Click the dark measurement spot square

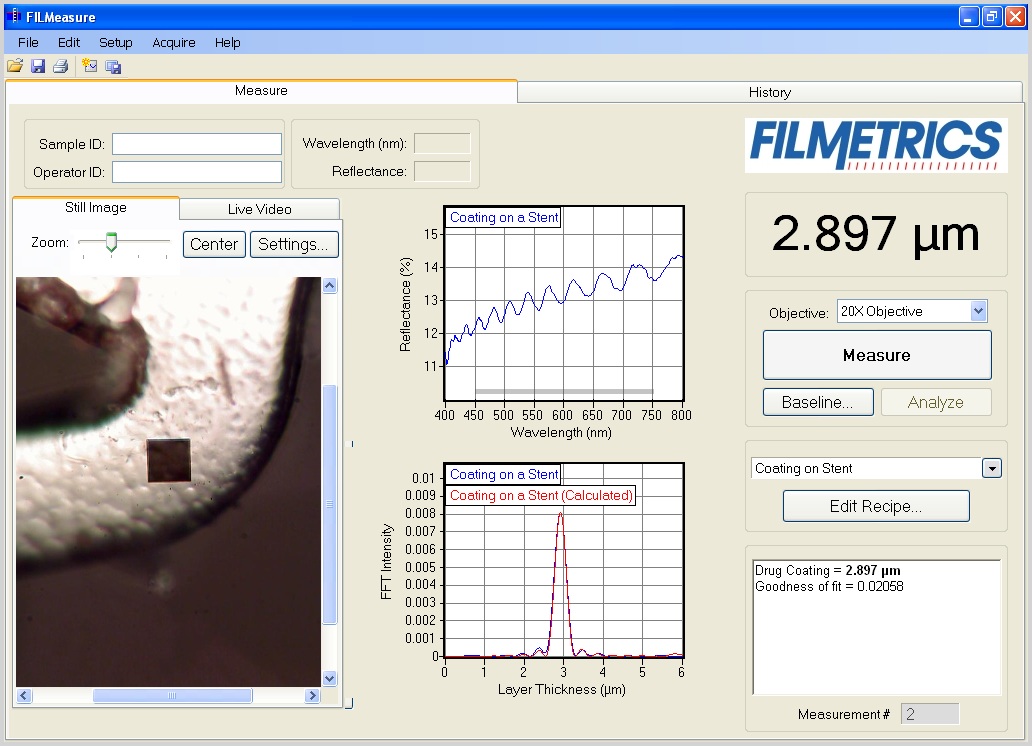(169, 460)
